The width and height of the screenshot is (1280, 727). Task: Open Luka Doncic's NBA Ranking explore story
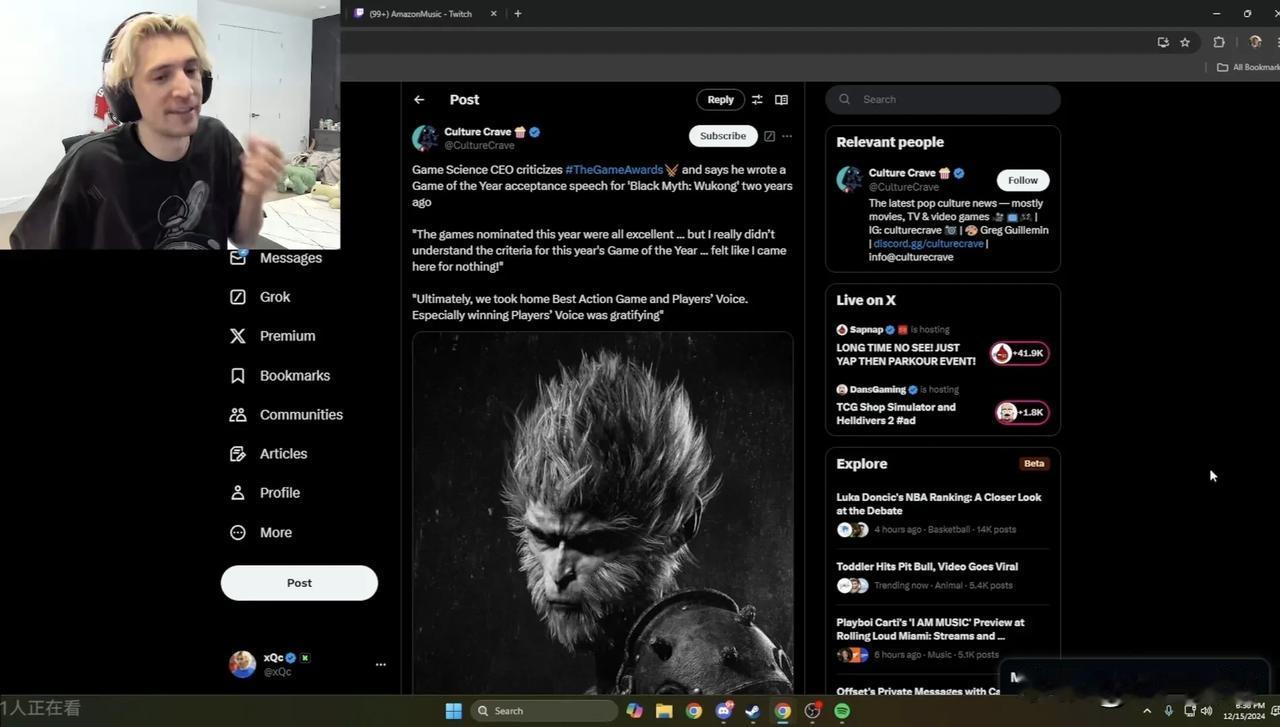(939, 504)
